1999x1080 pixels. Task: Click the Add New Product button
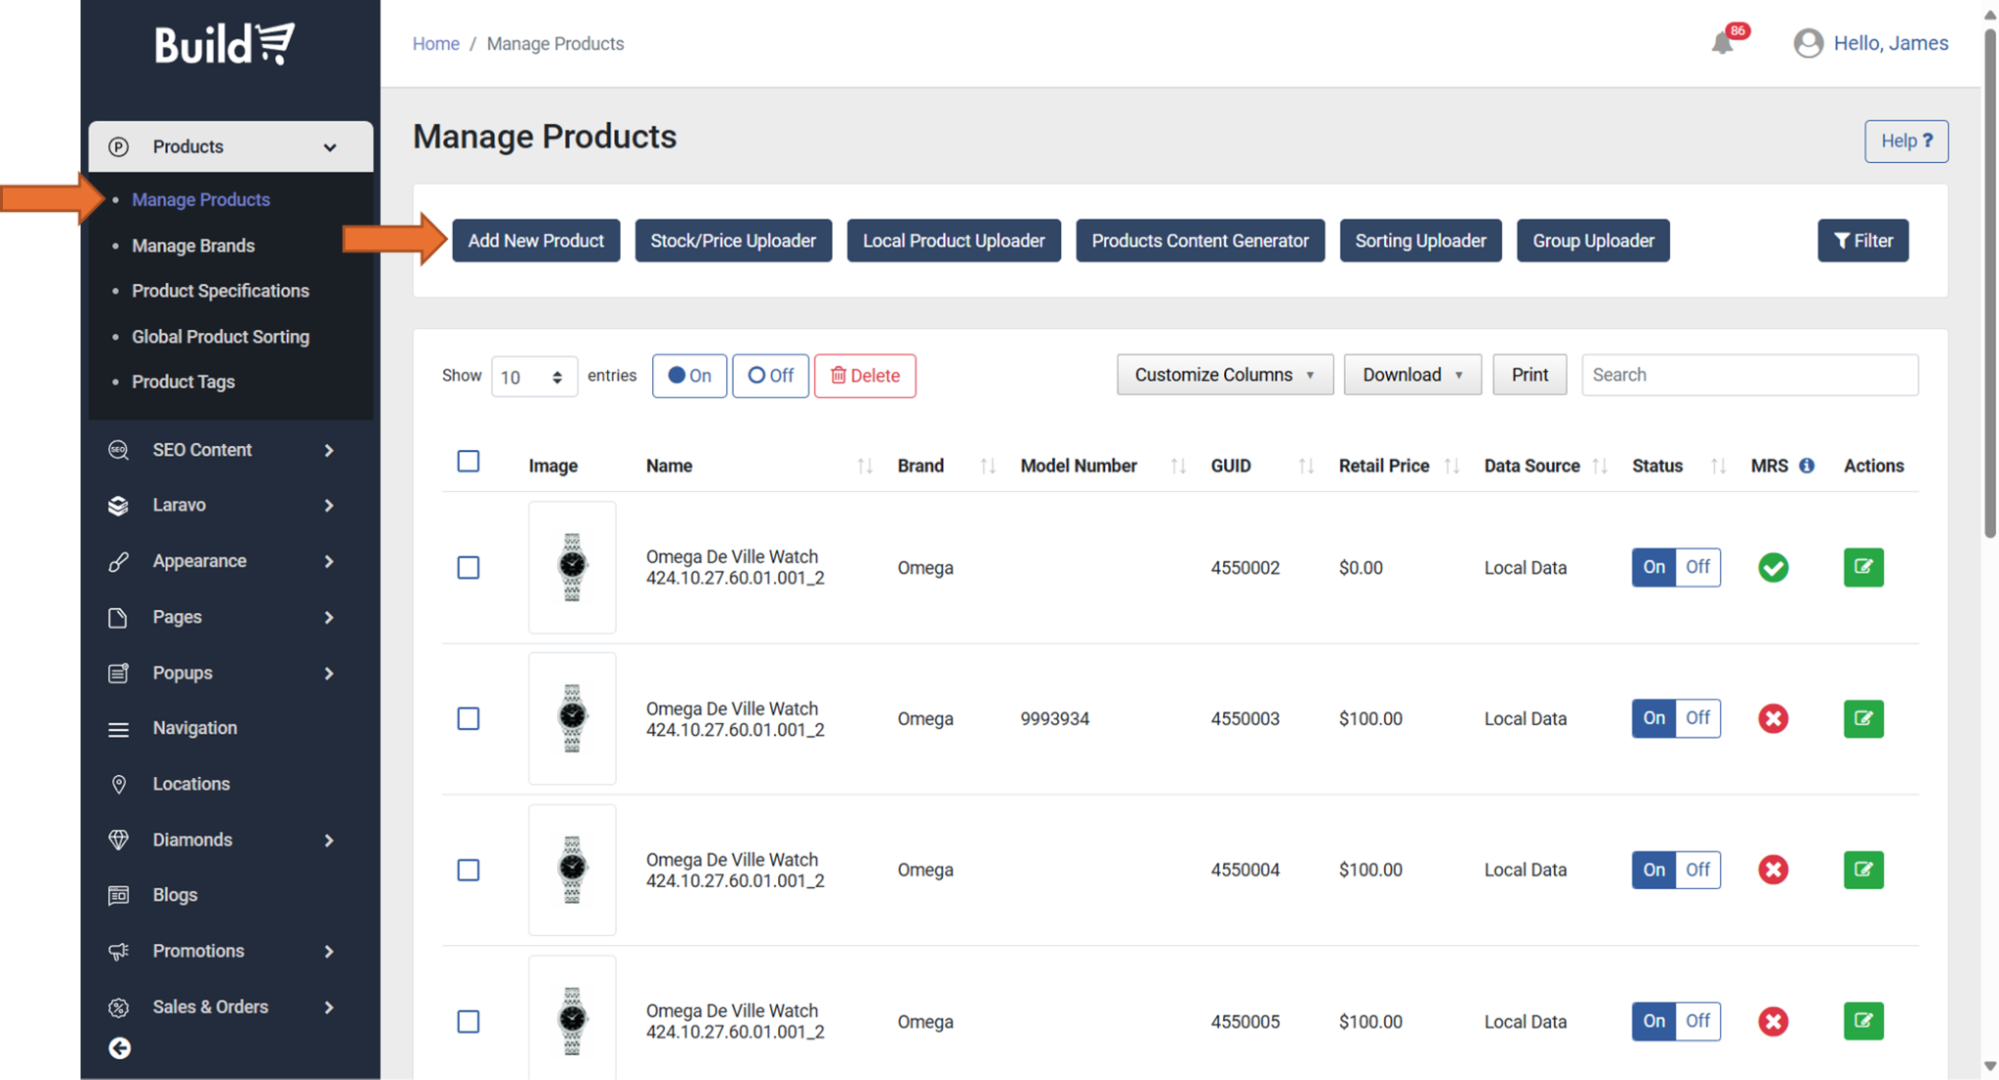pyautogui.click(x=536, y=241)
